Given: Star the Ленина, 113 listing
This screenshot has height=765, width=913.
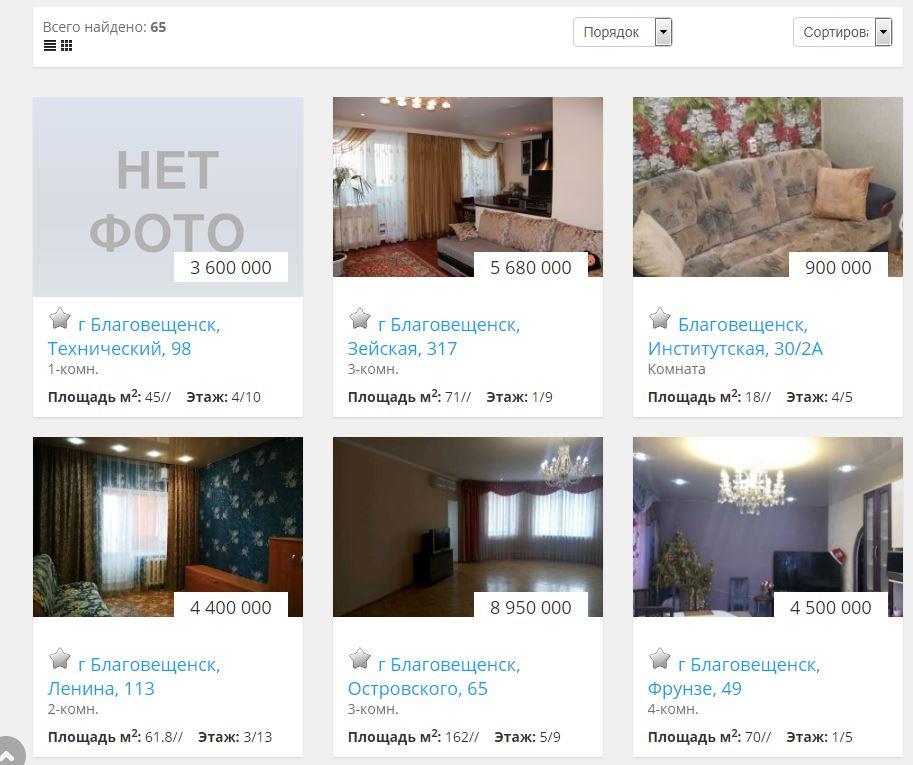Looking at the screenshot, I should pos(59,658).
